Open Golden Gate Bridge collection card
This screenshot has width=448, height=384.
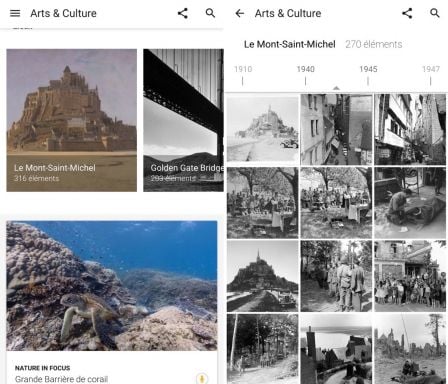click(x=183, y=120)
